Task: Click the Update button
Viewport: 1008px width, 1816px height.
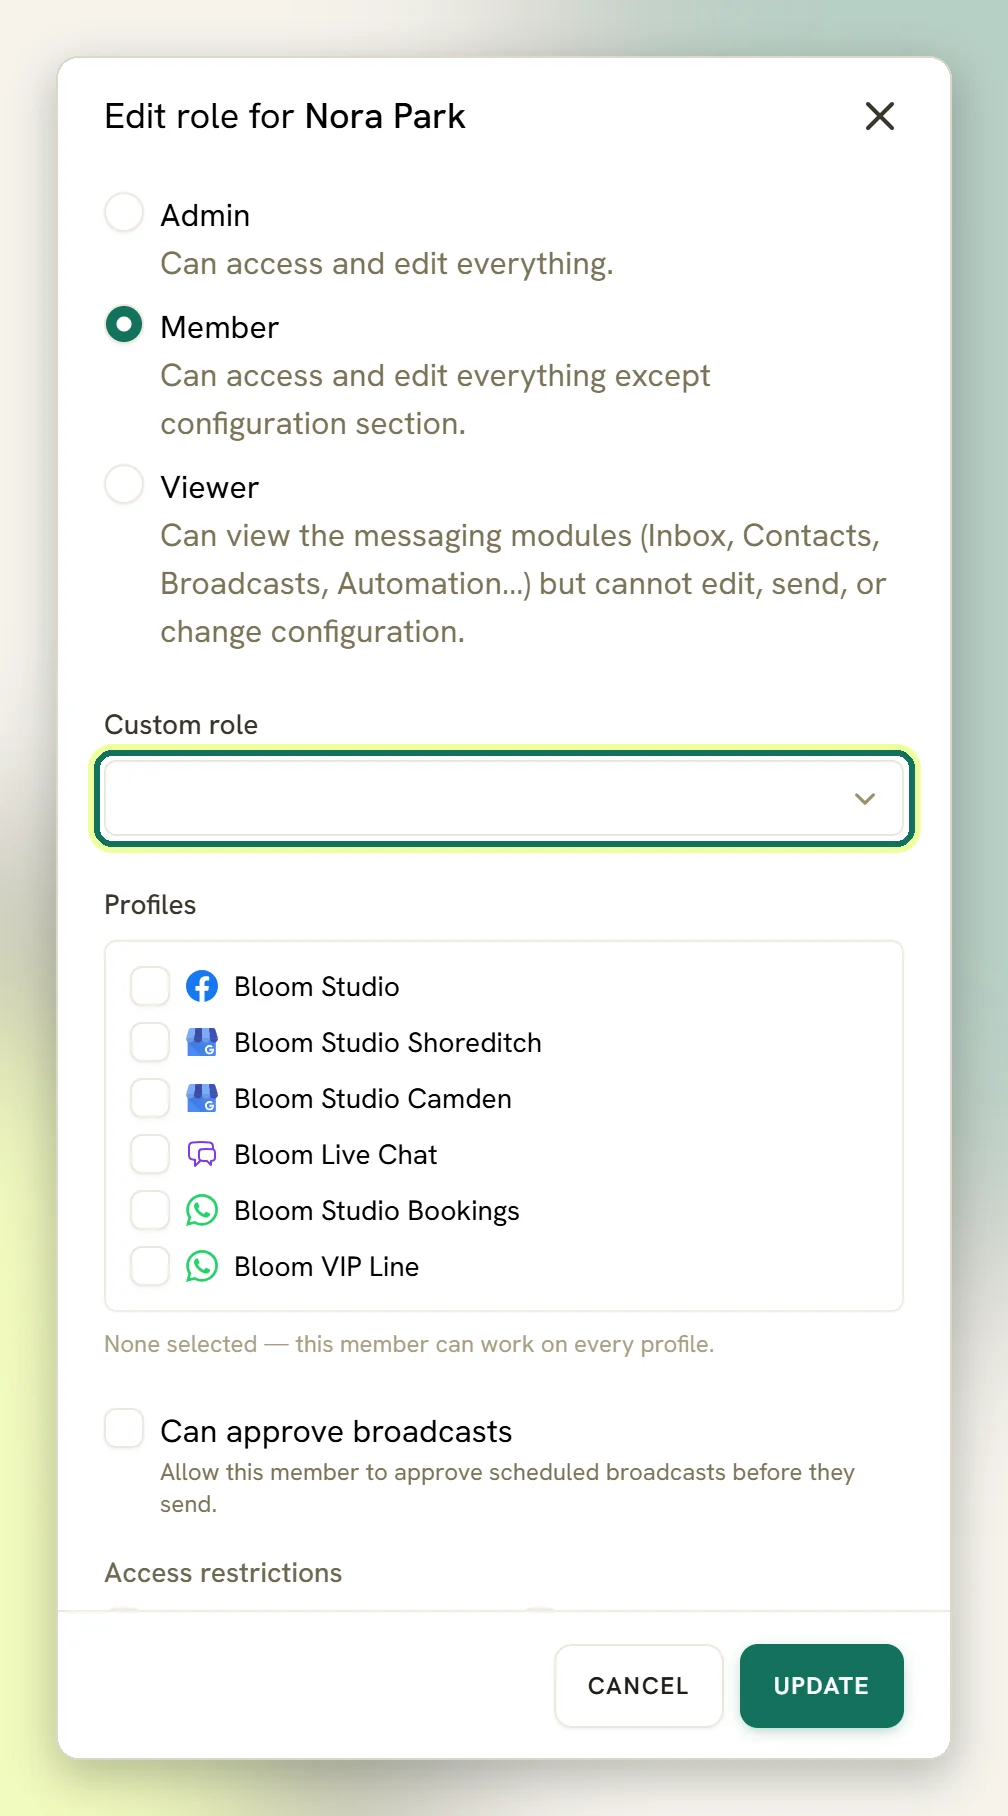Action: click(x=821, y=1686)
